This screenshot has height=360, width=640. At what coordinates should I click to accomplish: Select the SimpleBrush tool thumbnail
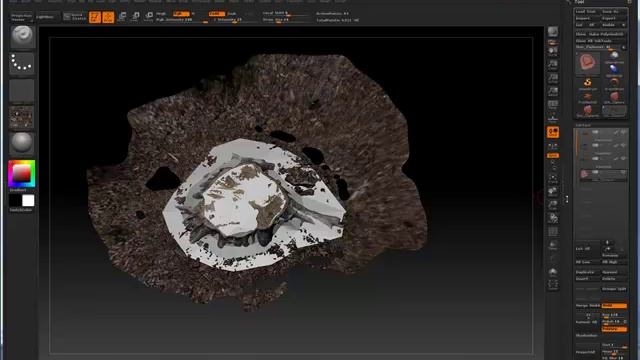pos(614,56)
